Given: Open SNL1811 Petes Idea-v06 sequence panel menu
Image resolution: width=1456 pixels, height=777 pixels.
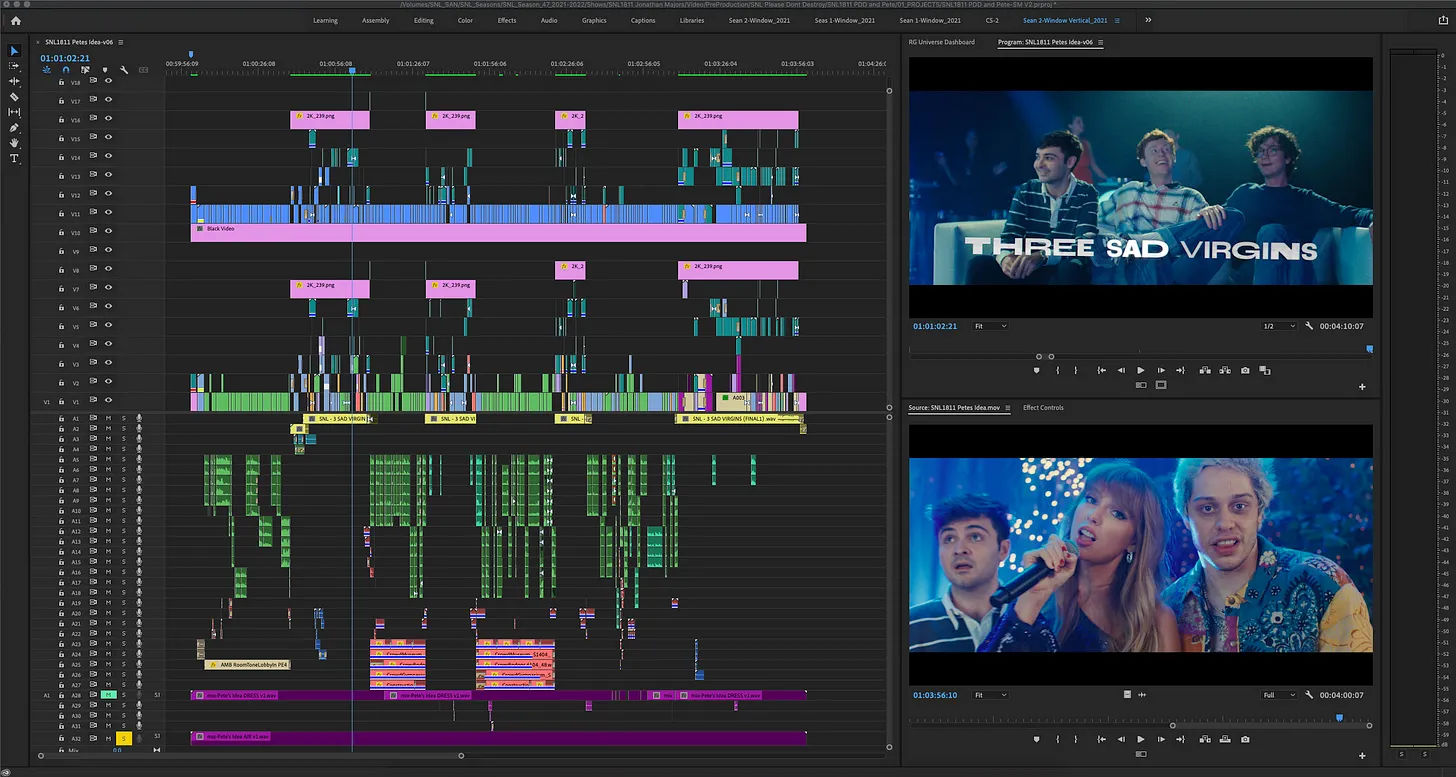Looking at the screenshot, I should click(x=119, y=43).
